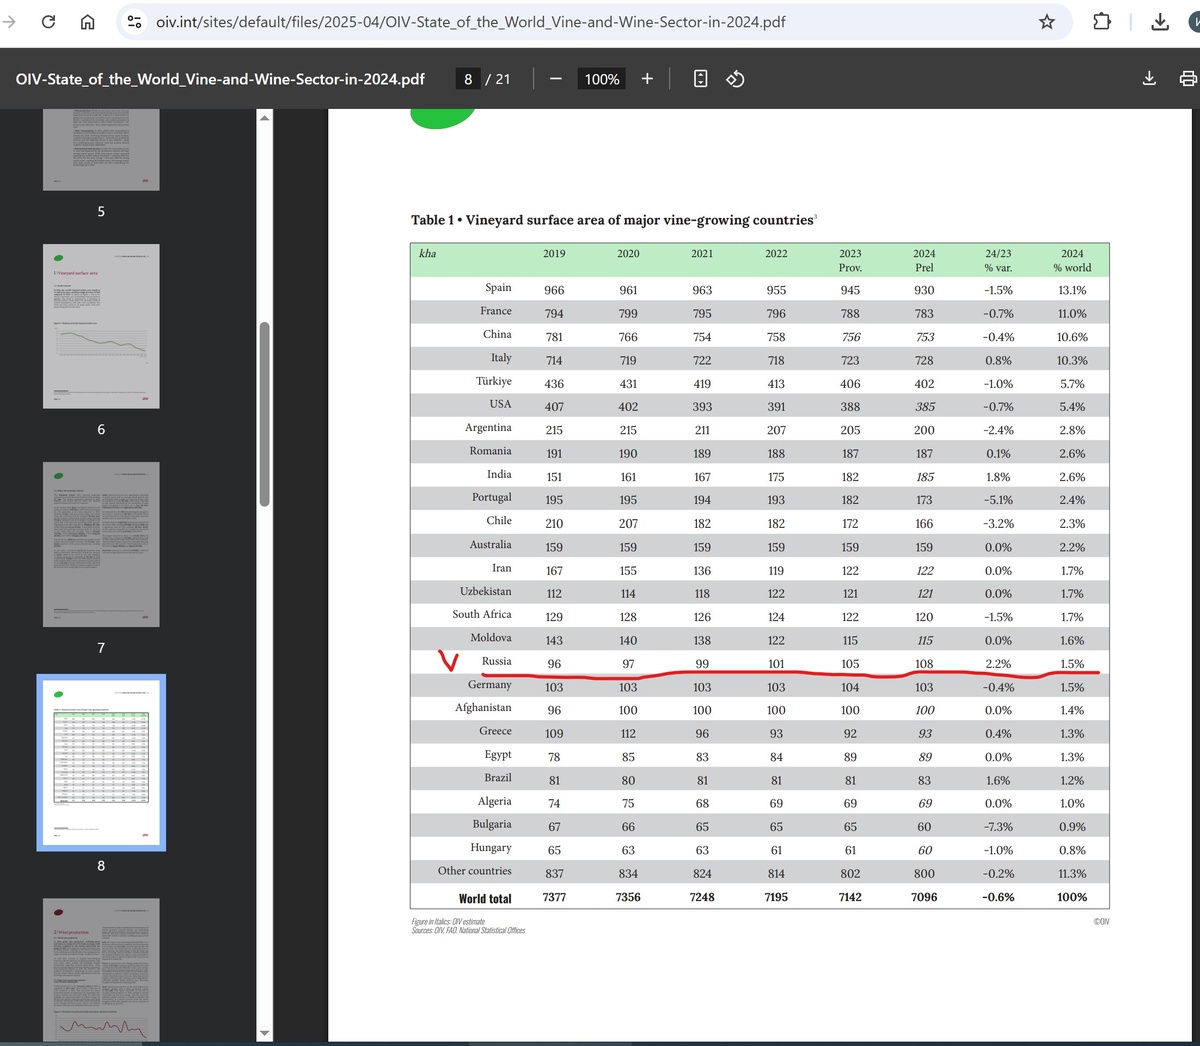Go to the browser home page icon
1200x1046 pixels.
point(87,21)
